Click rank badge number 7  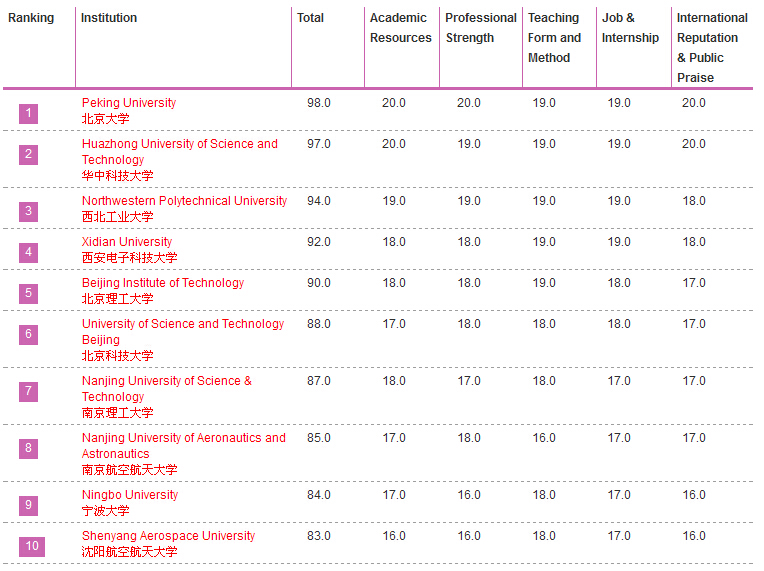[x=28, y=391]
